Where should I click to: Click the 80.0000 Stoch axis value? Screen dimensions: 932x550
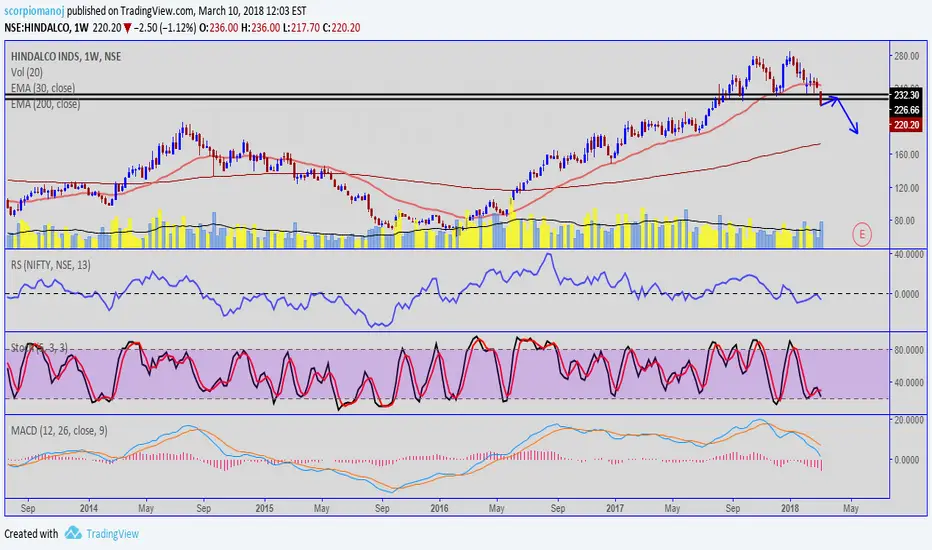pos(909,350)
